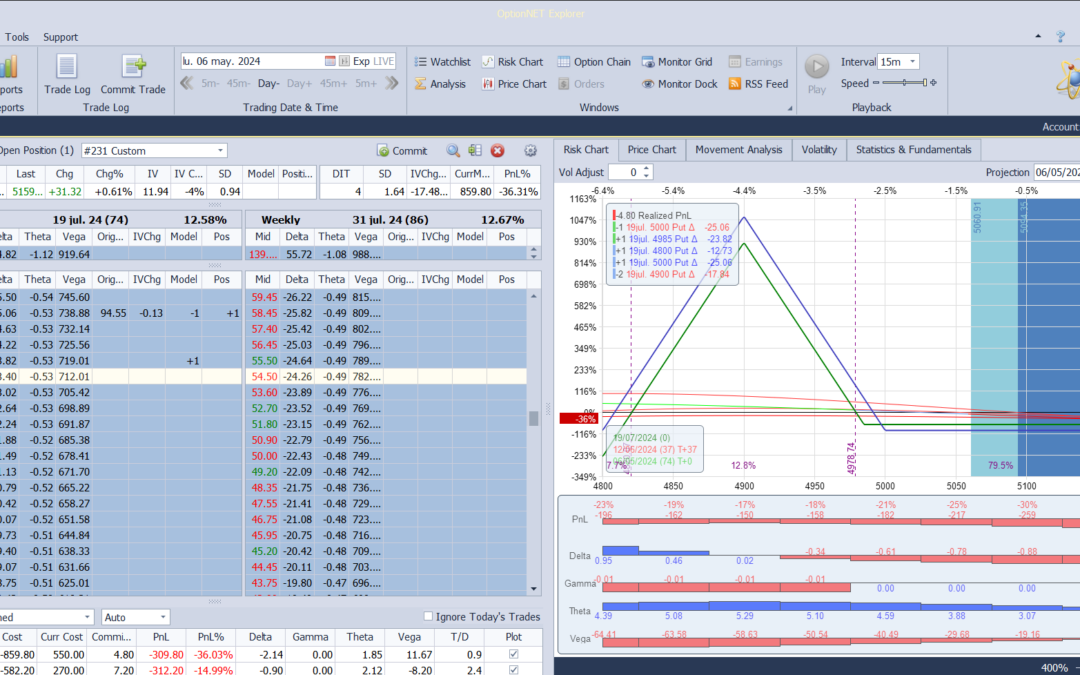This screenshot has width=1080, height=675.
Task: Click the LIVE label in date box
Action: tap(383, 61)
